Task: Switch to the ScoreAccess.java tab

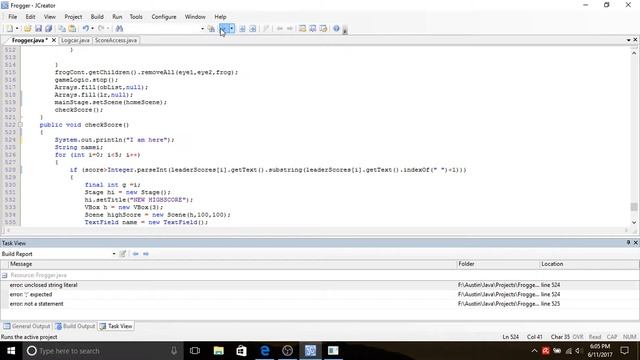Action: (x=116, y=40)
